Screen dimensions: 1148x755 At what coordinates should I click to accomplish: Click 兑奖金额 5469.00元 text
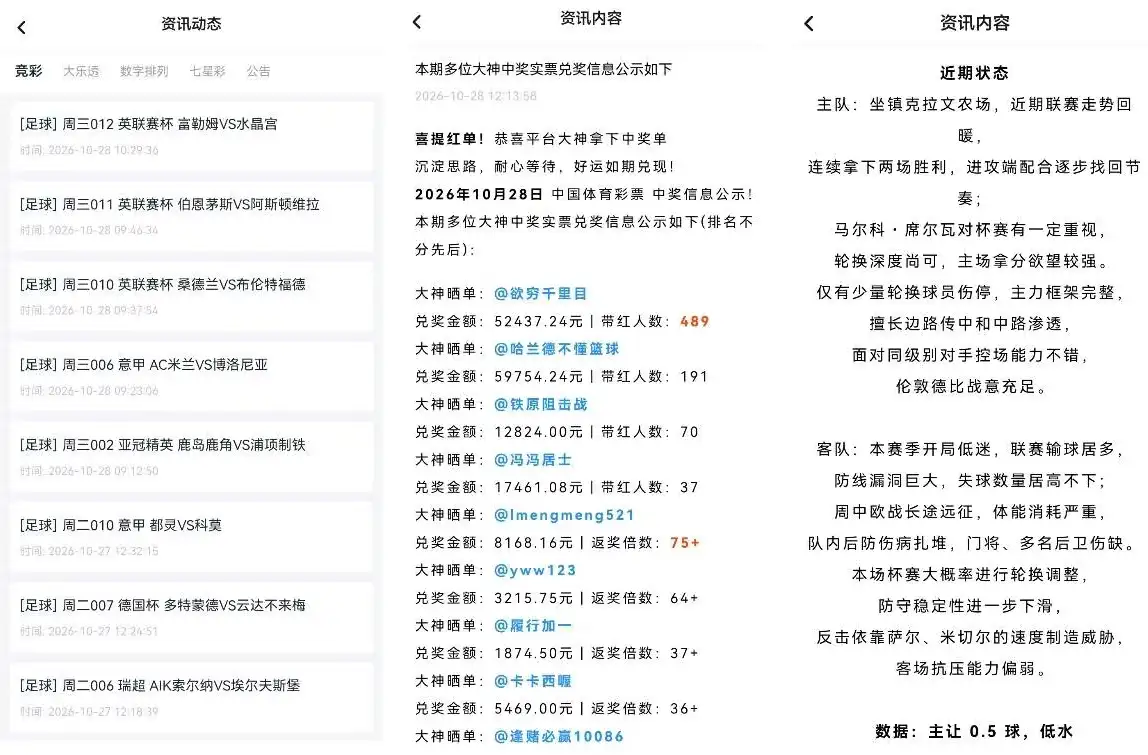[x=493, y=709]
